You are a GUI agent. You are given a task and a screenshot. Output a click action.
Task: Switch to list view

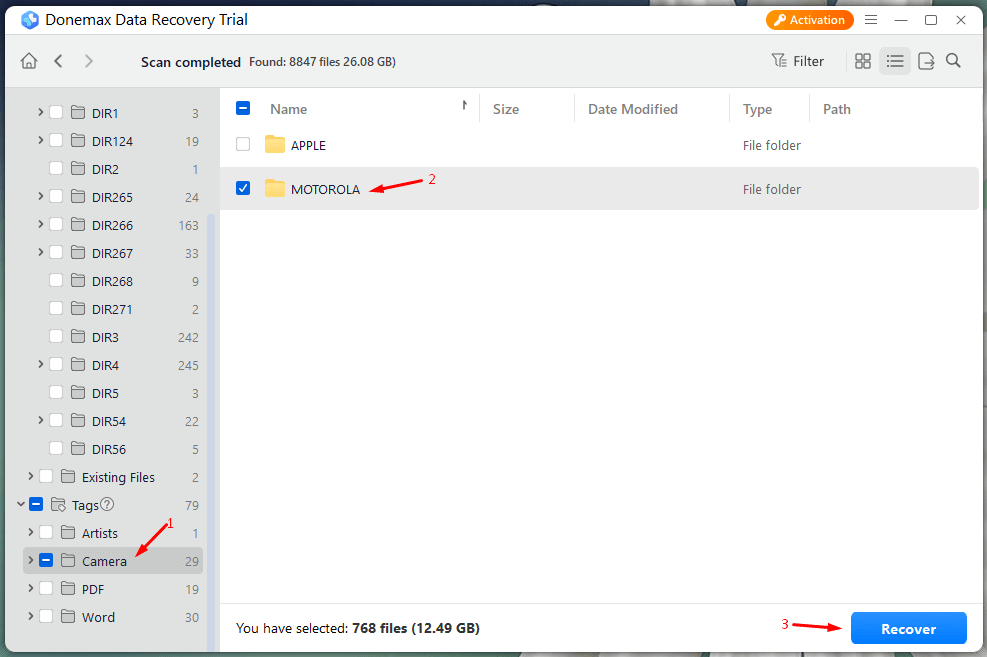coord(894,61)
